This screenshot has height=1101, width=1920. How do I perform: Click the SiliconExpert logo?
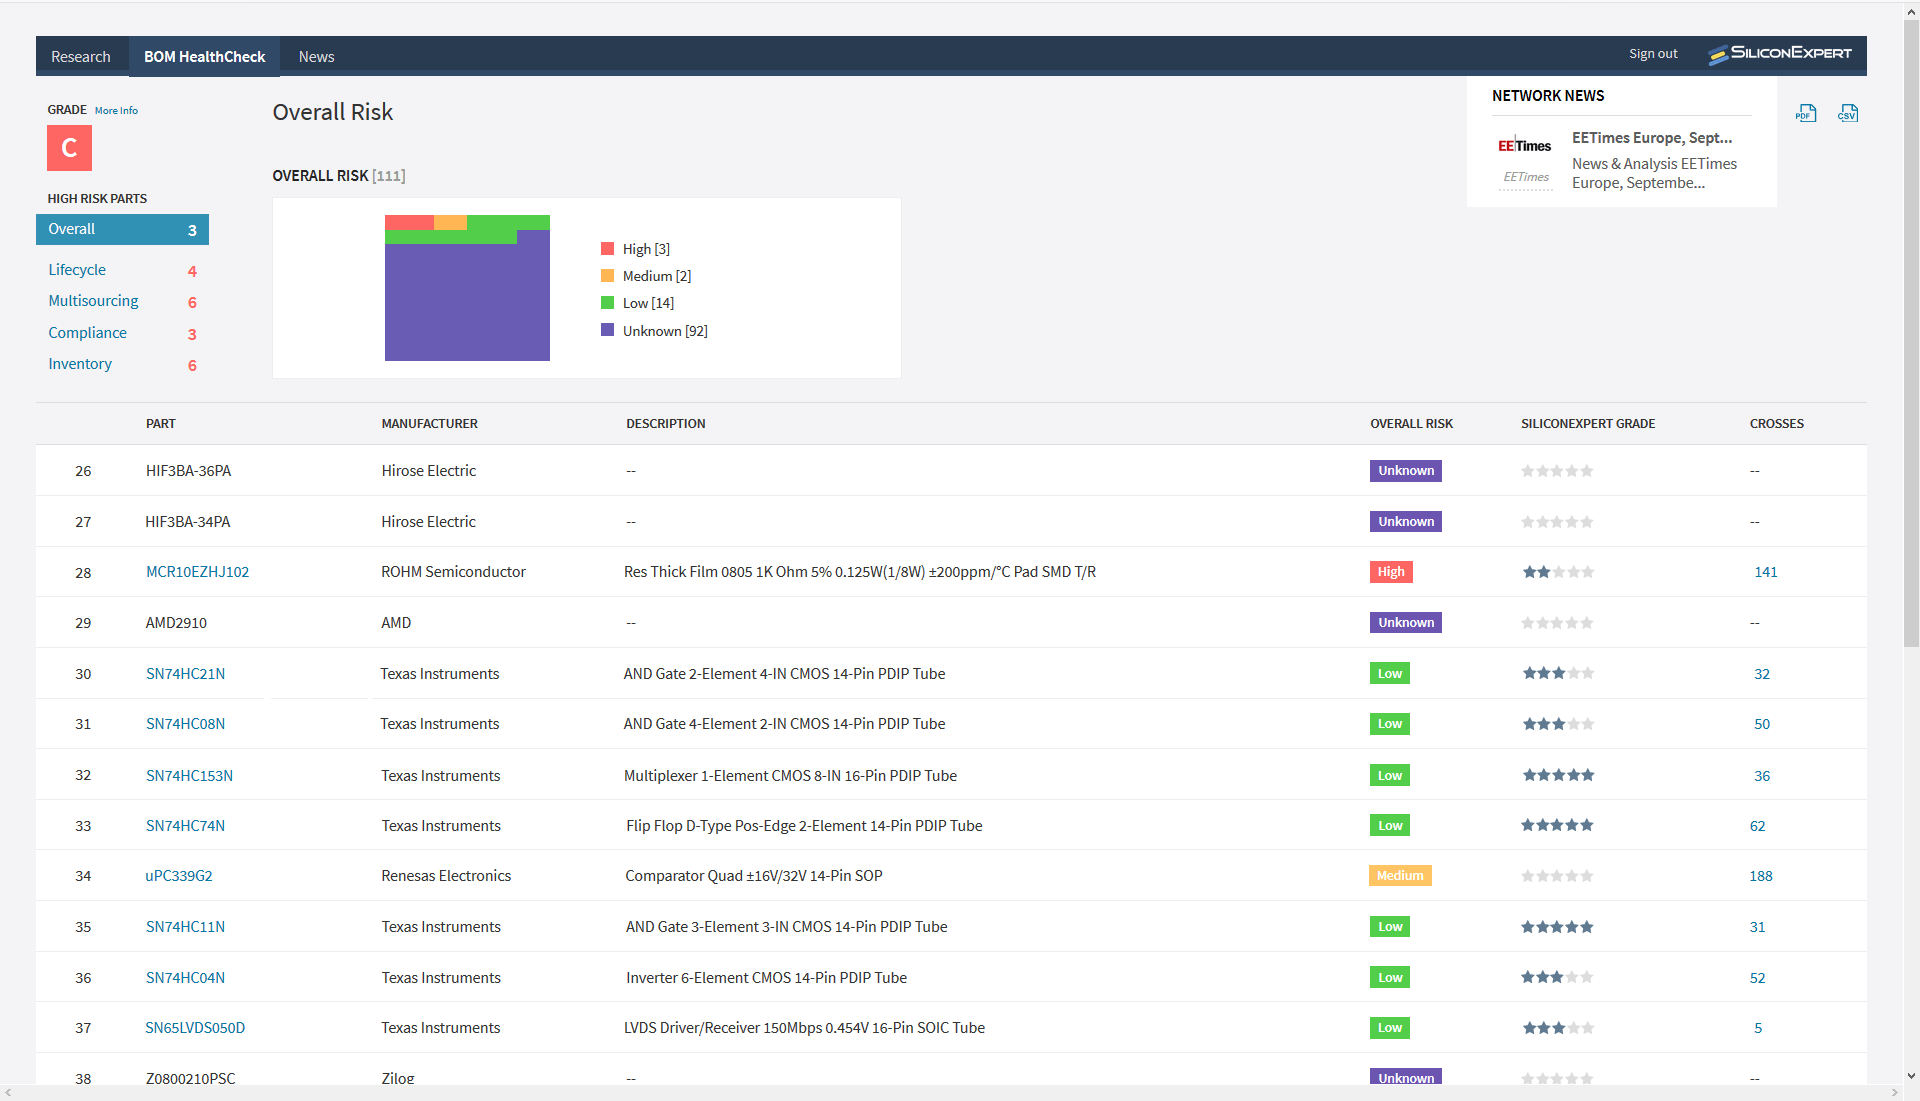point(1780,54)
